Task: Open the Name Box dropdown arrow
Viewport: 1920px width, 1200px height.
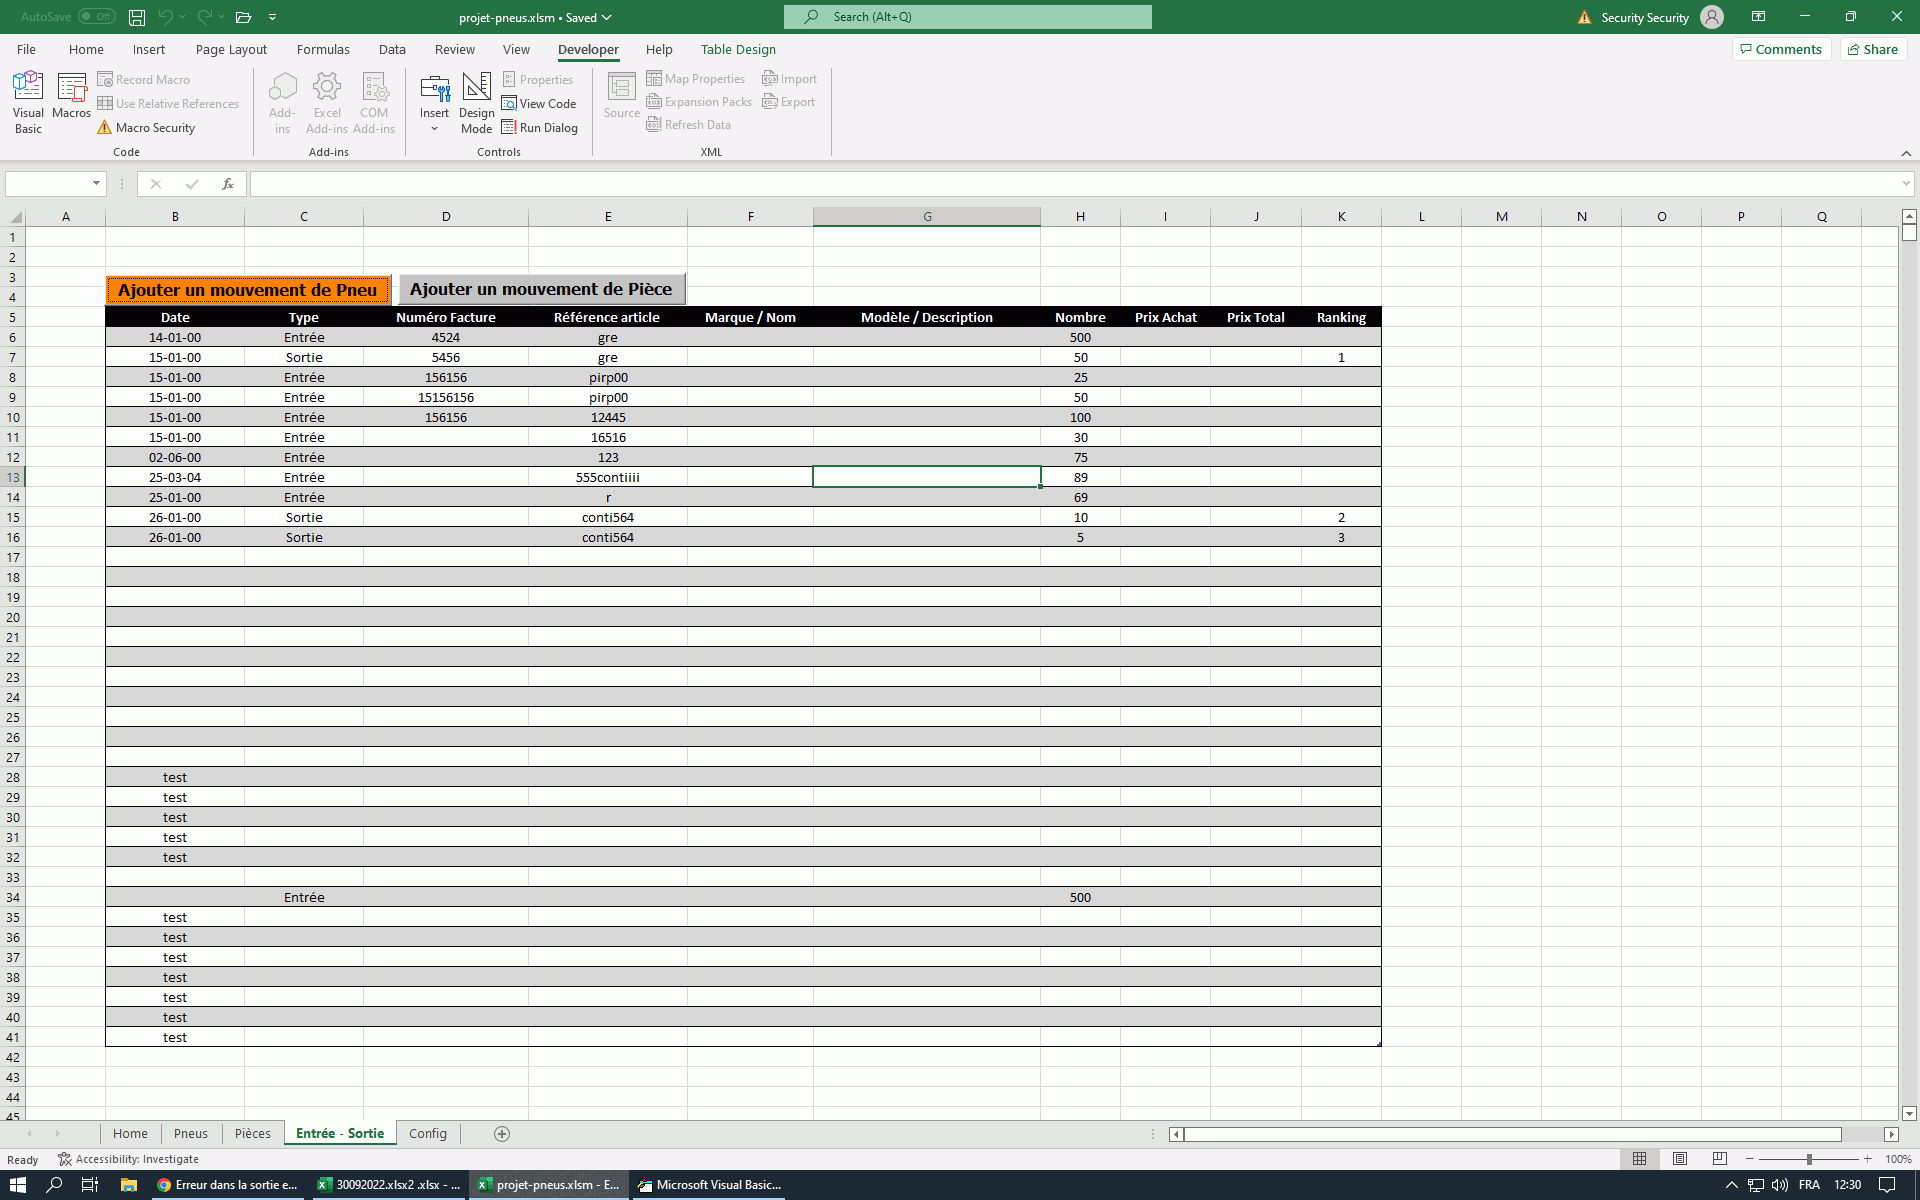Action: 96,183
